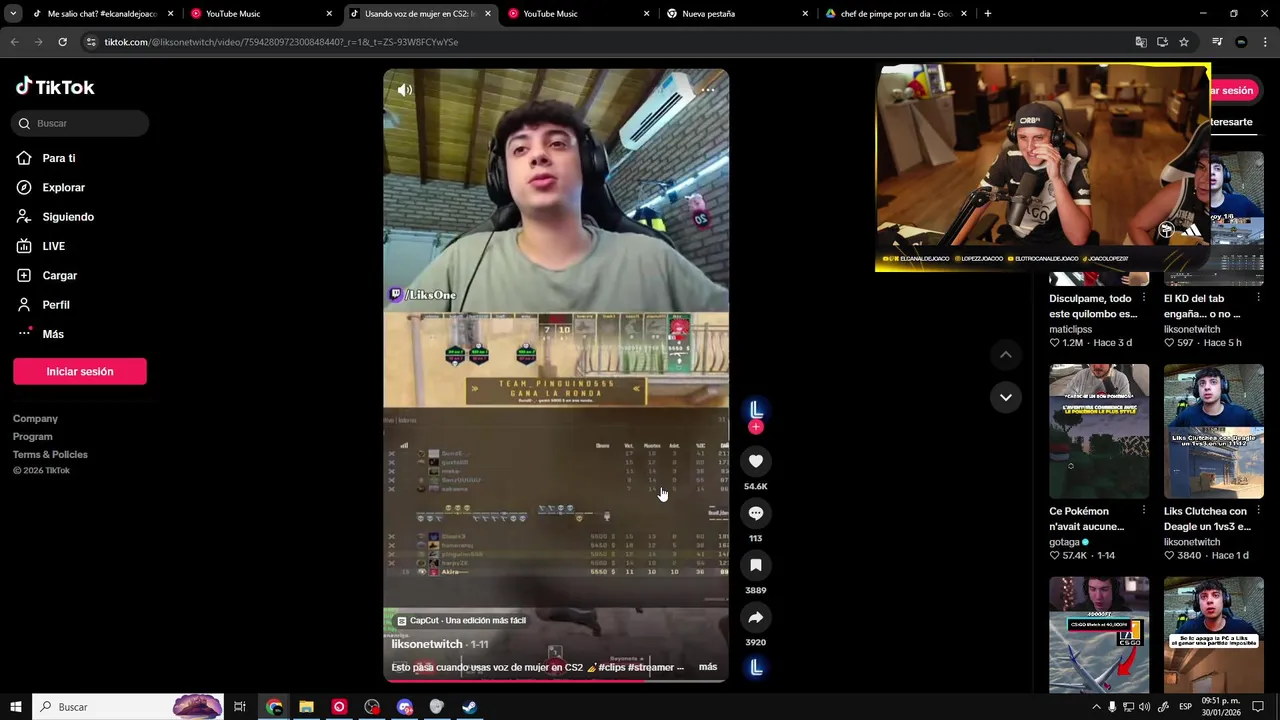1280x720 pixels.
Task: Expand video description with más
Action: (x=708, y=667)
